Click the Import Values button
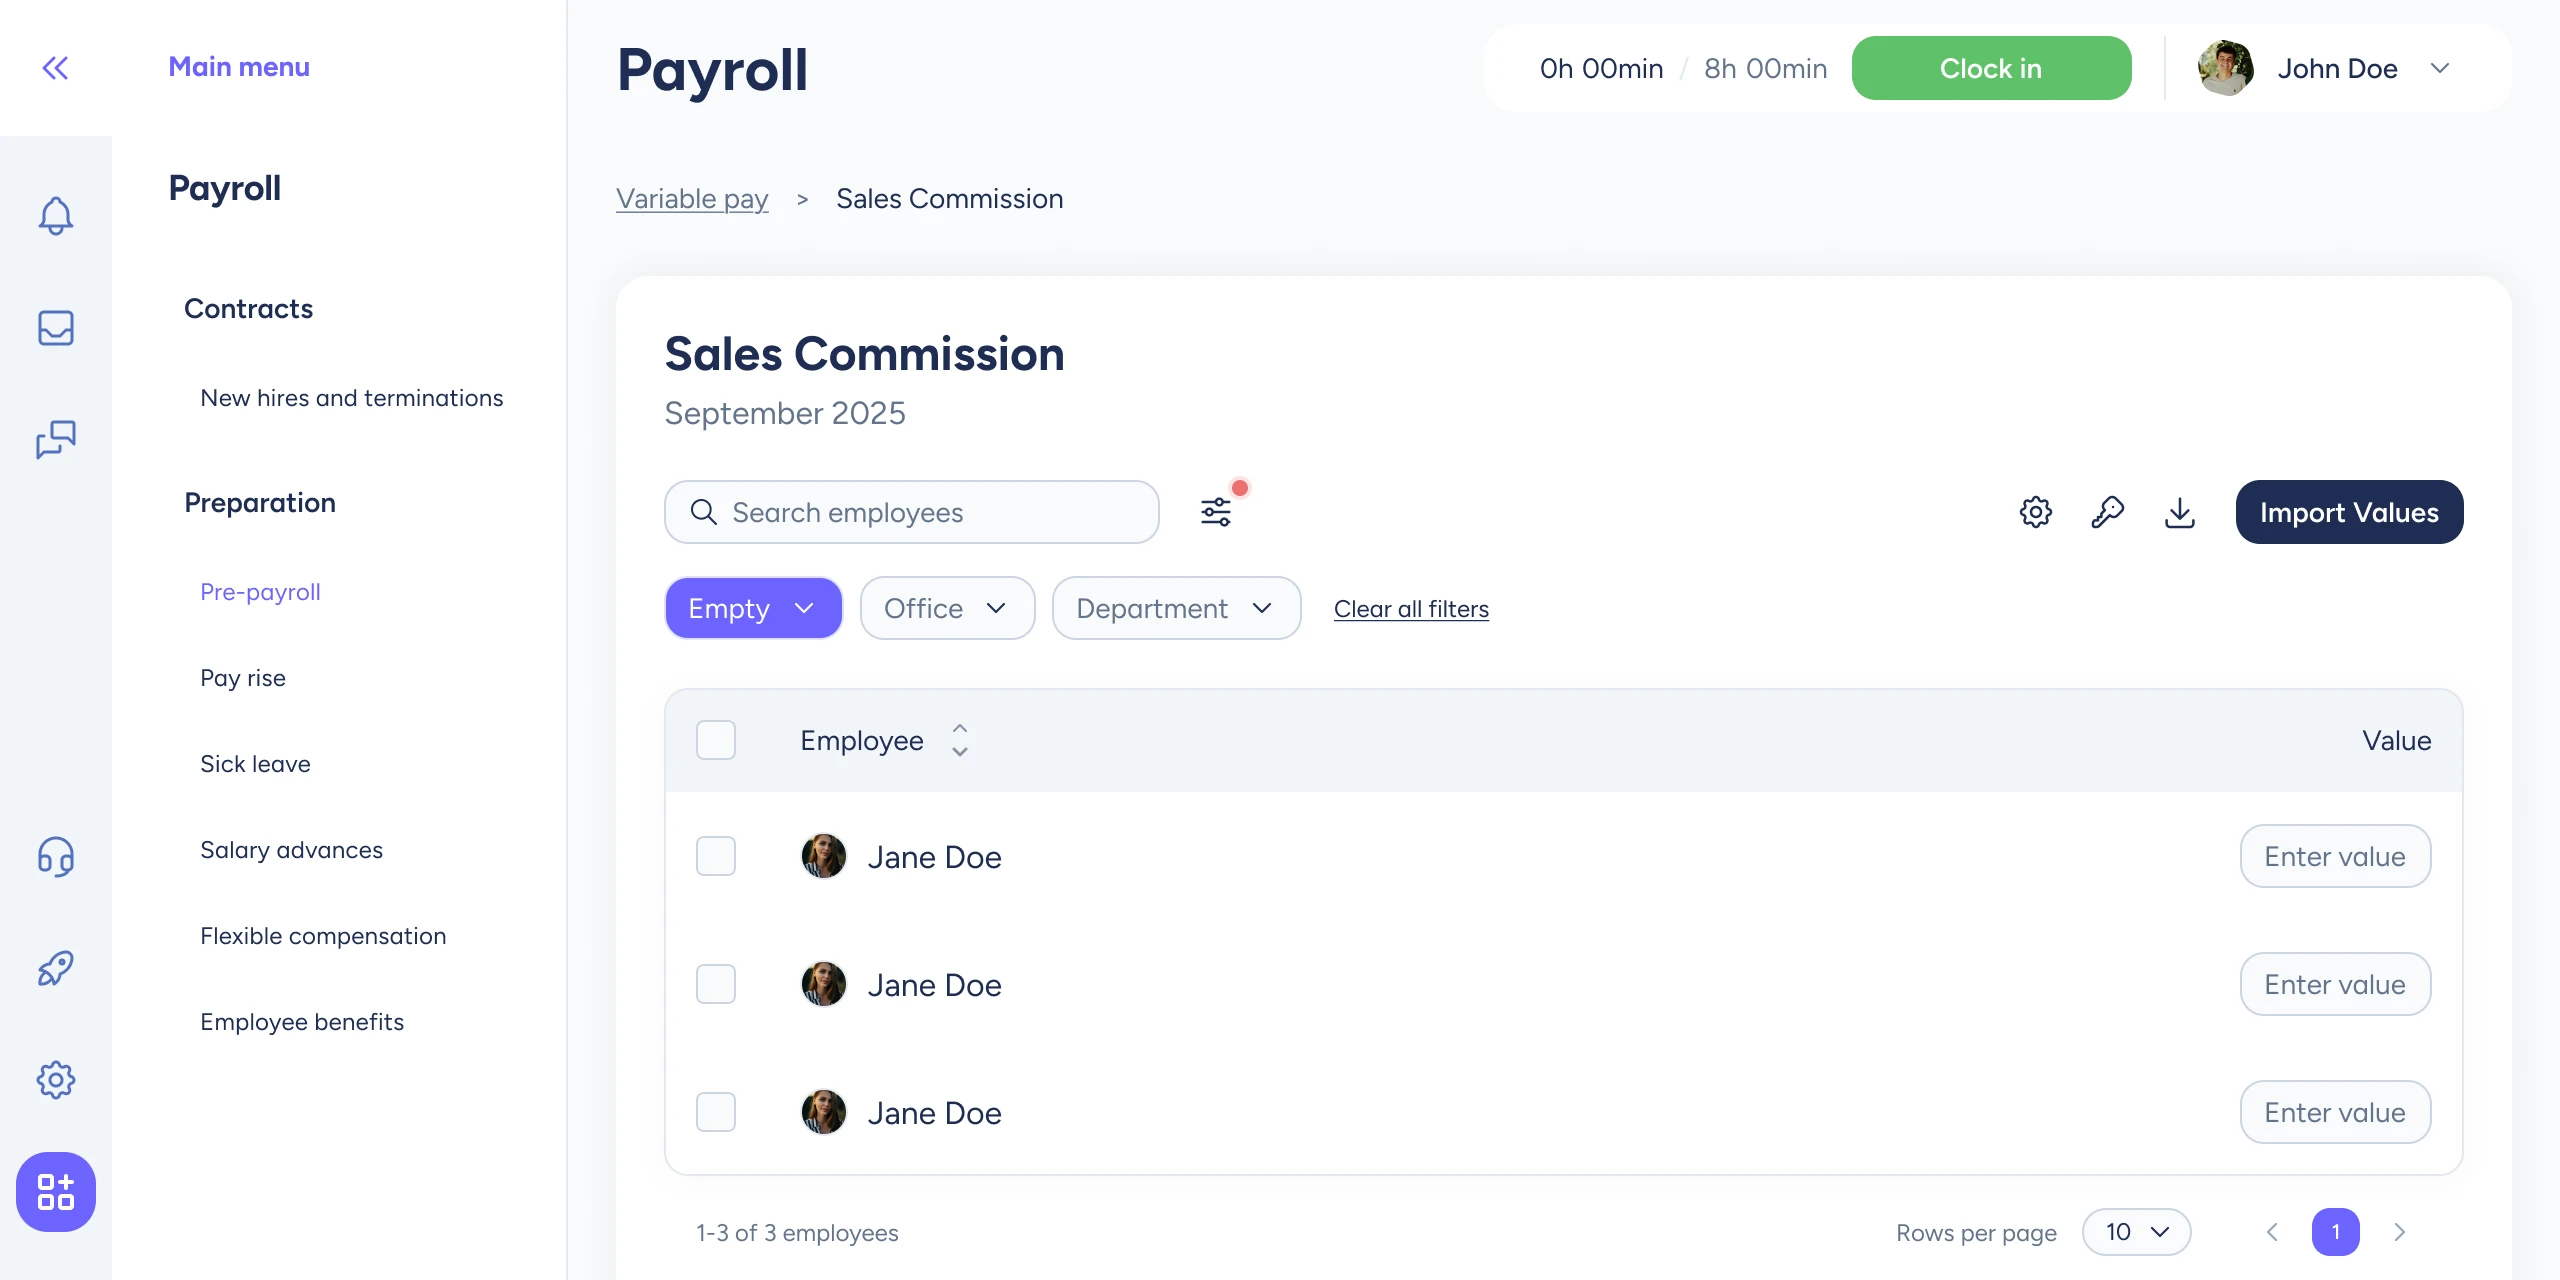The image size is (2560, 1280). pyautogui.click(x=2349, y=512)
